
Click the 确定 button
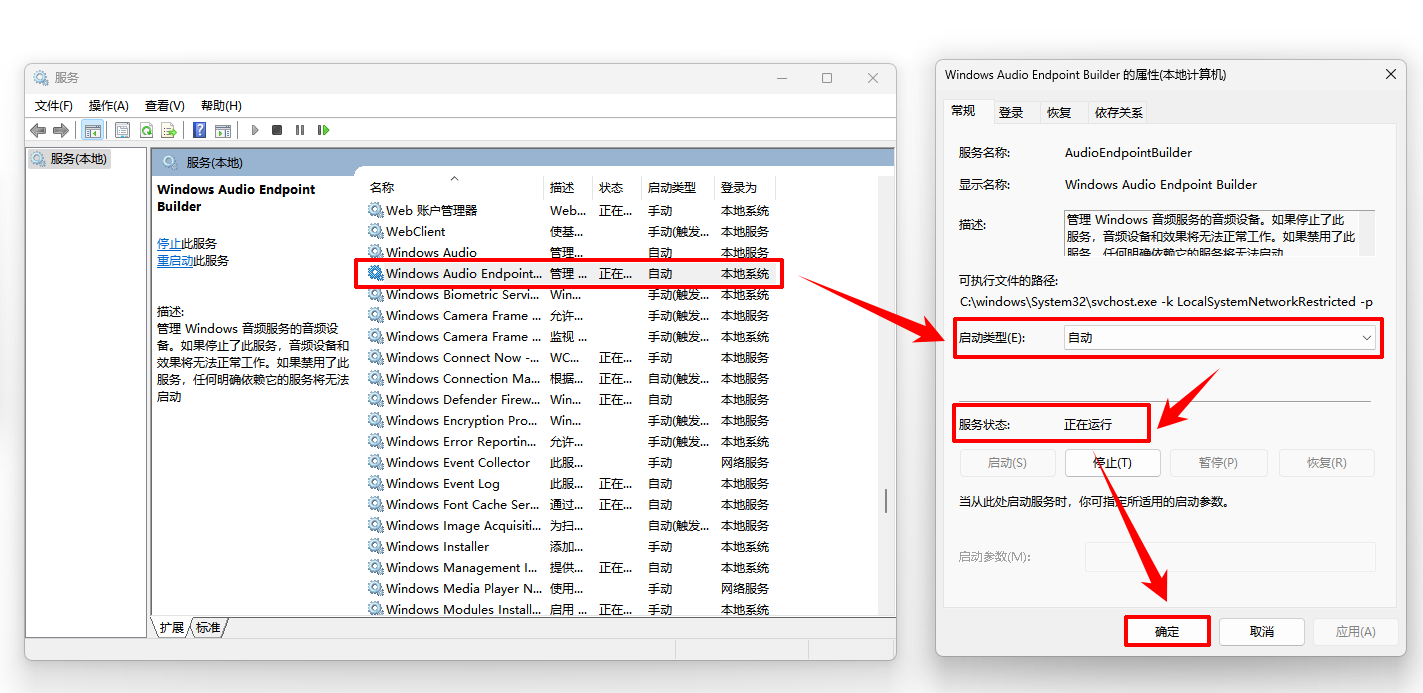pos(1167,632)
